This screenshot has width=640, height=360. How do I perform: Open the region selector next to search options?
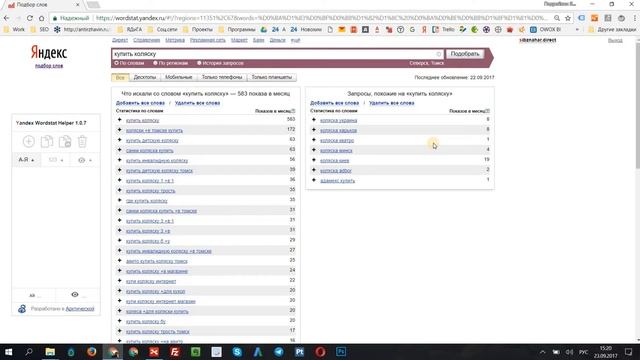426,63
